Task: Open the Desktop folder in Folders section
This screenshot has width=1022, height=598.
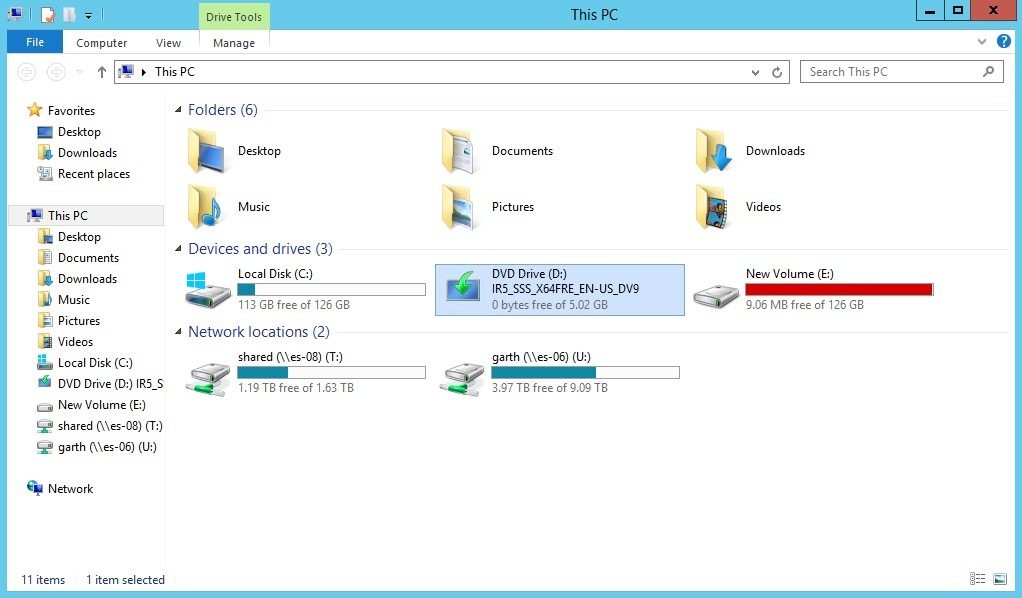Action: tap(235, 151)
